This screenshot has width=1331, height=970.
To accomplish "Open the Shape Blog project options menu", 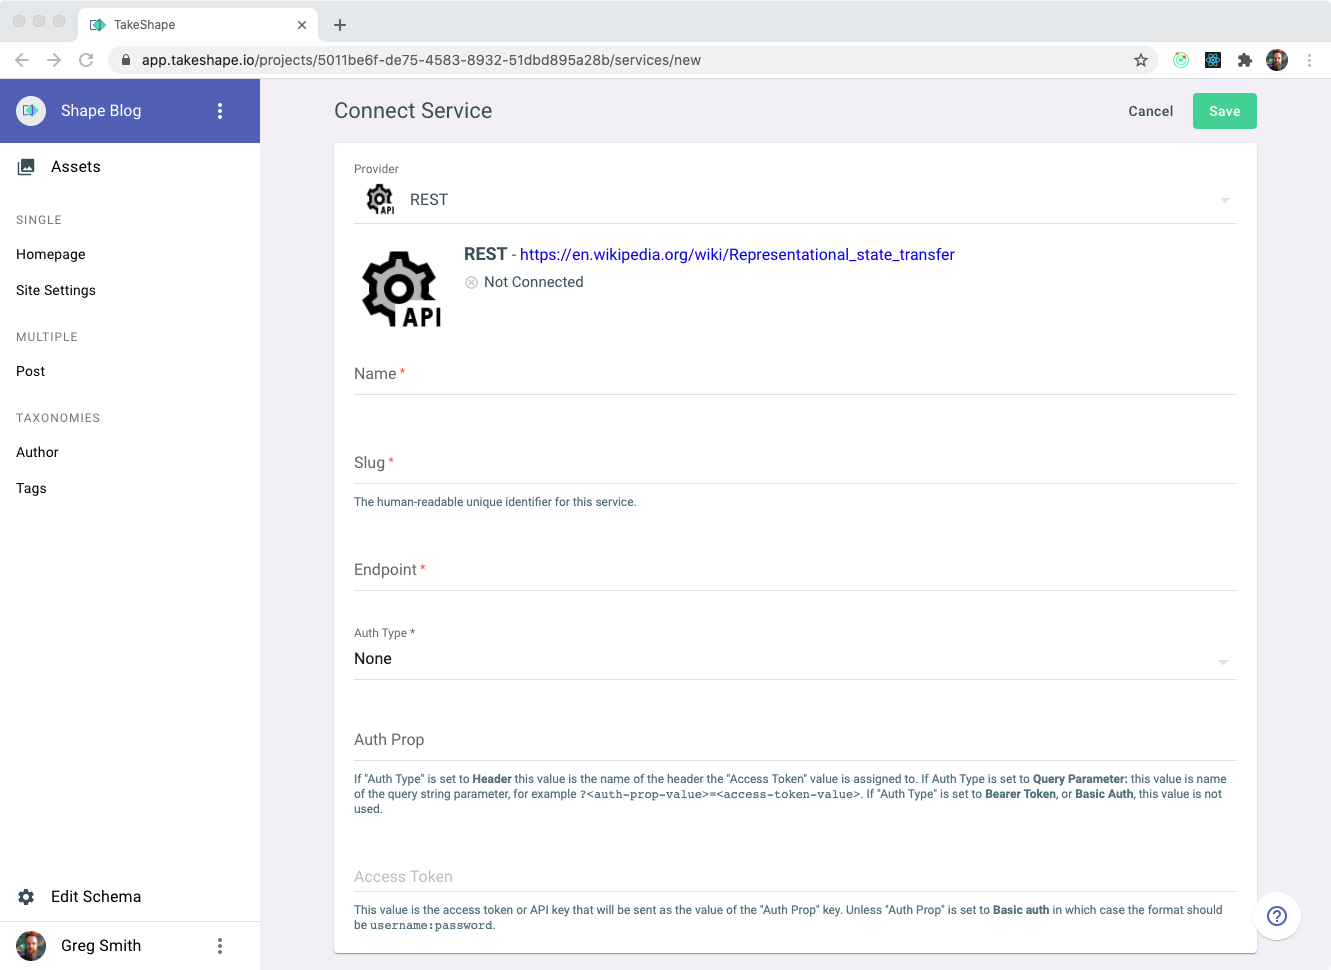I will (220, 111).
